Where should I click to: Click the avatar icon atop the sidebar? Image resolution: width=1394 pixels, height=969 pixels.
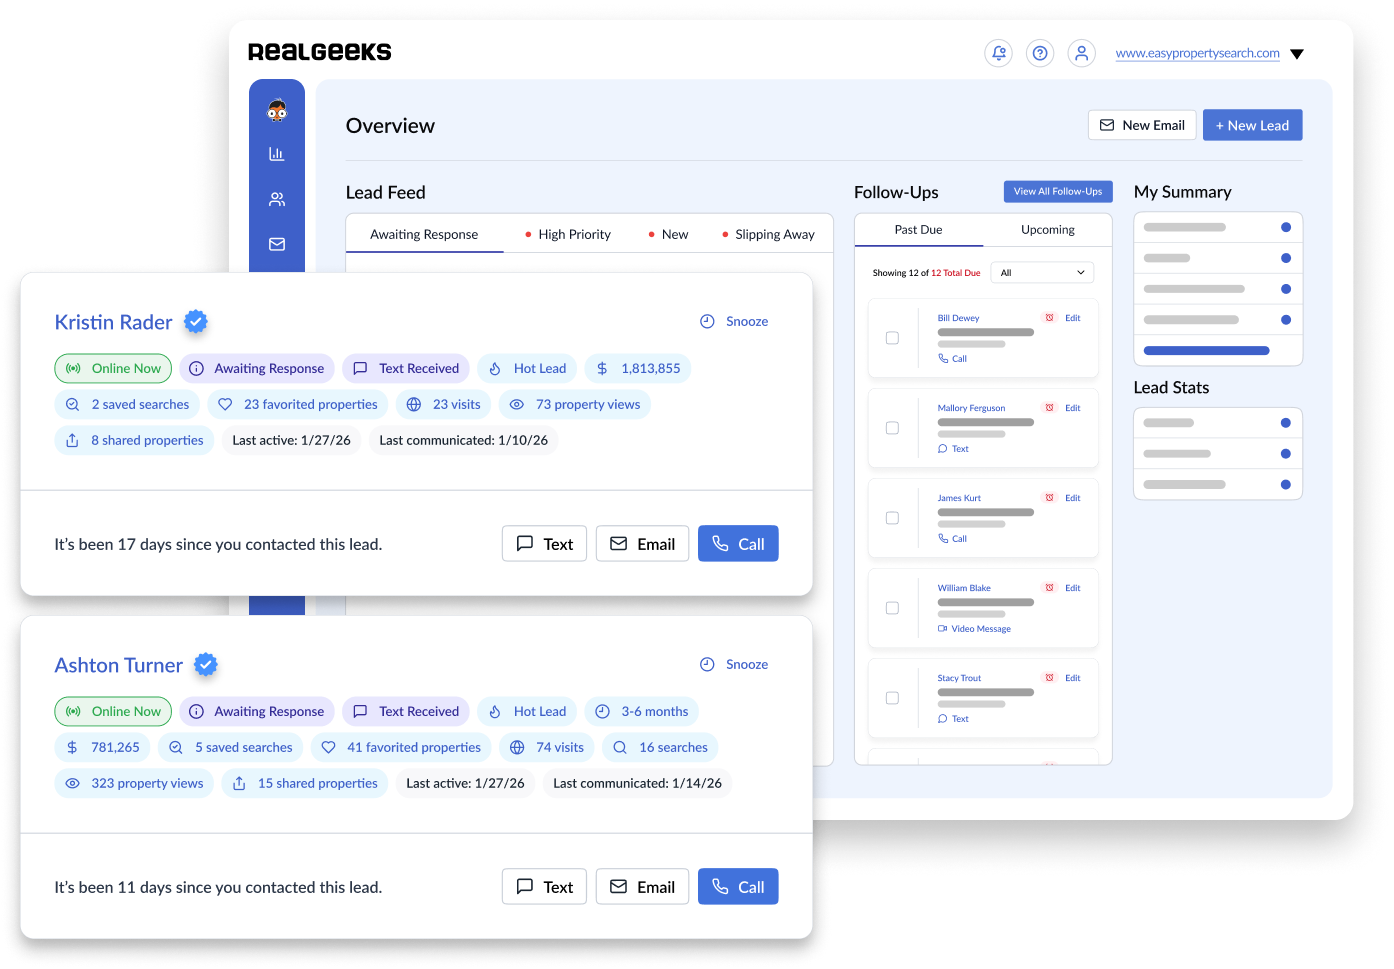(x=277, y=110)
